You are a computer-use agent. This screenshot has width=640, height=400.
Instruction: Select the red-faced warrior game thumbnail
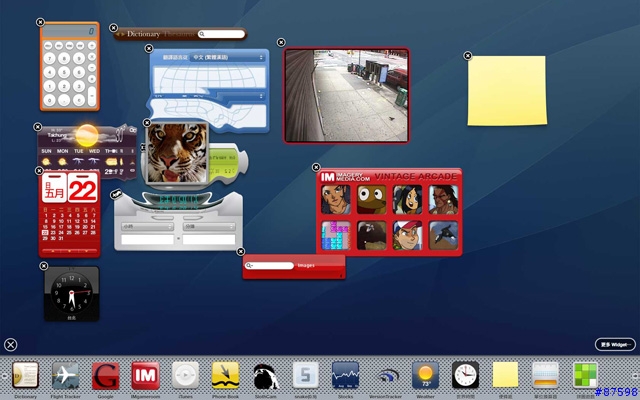pos(443,200)
